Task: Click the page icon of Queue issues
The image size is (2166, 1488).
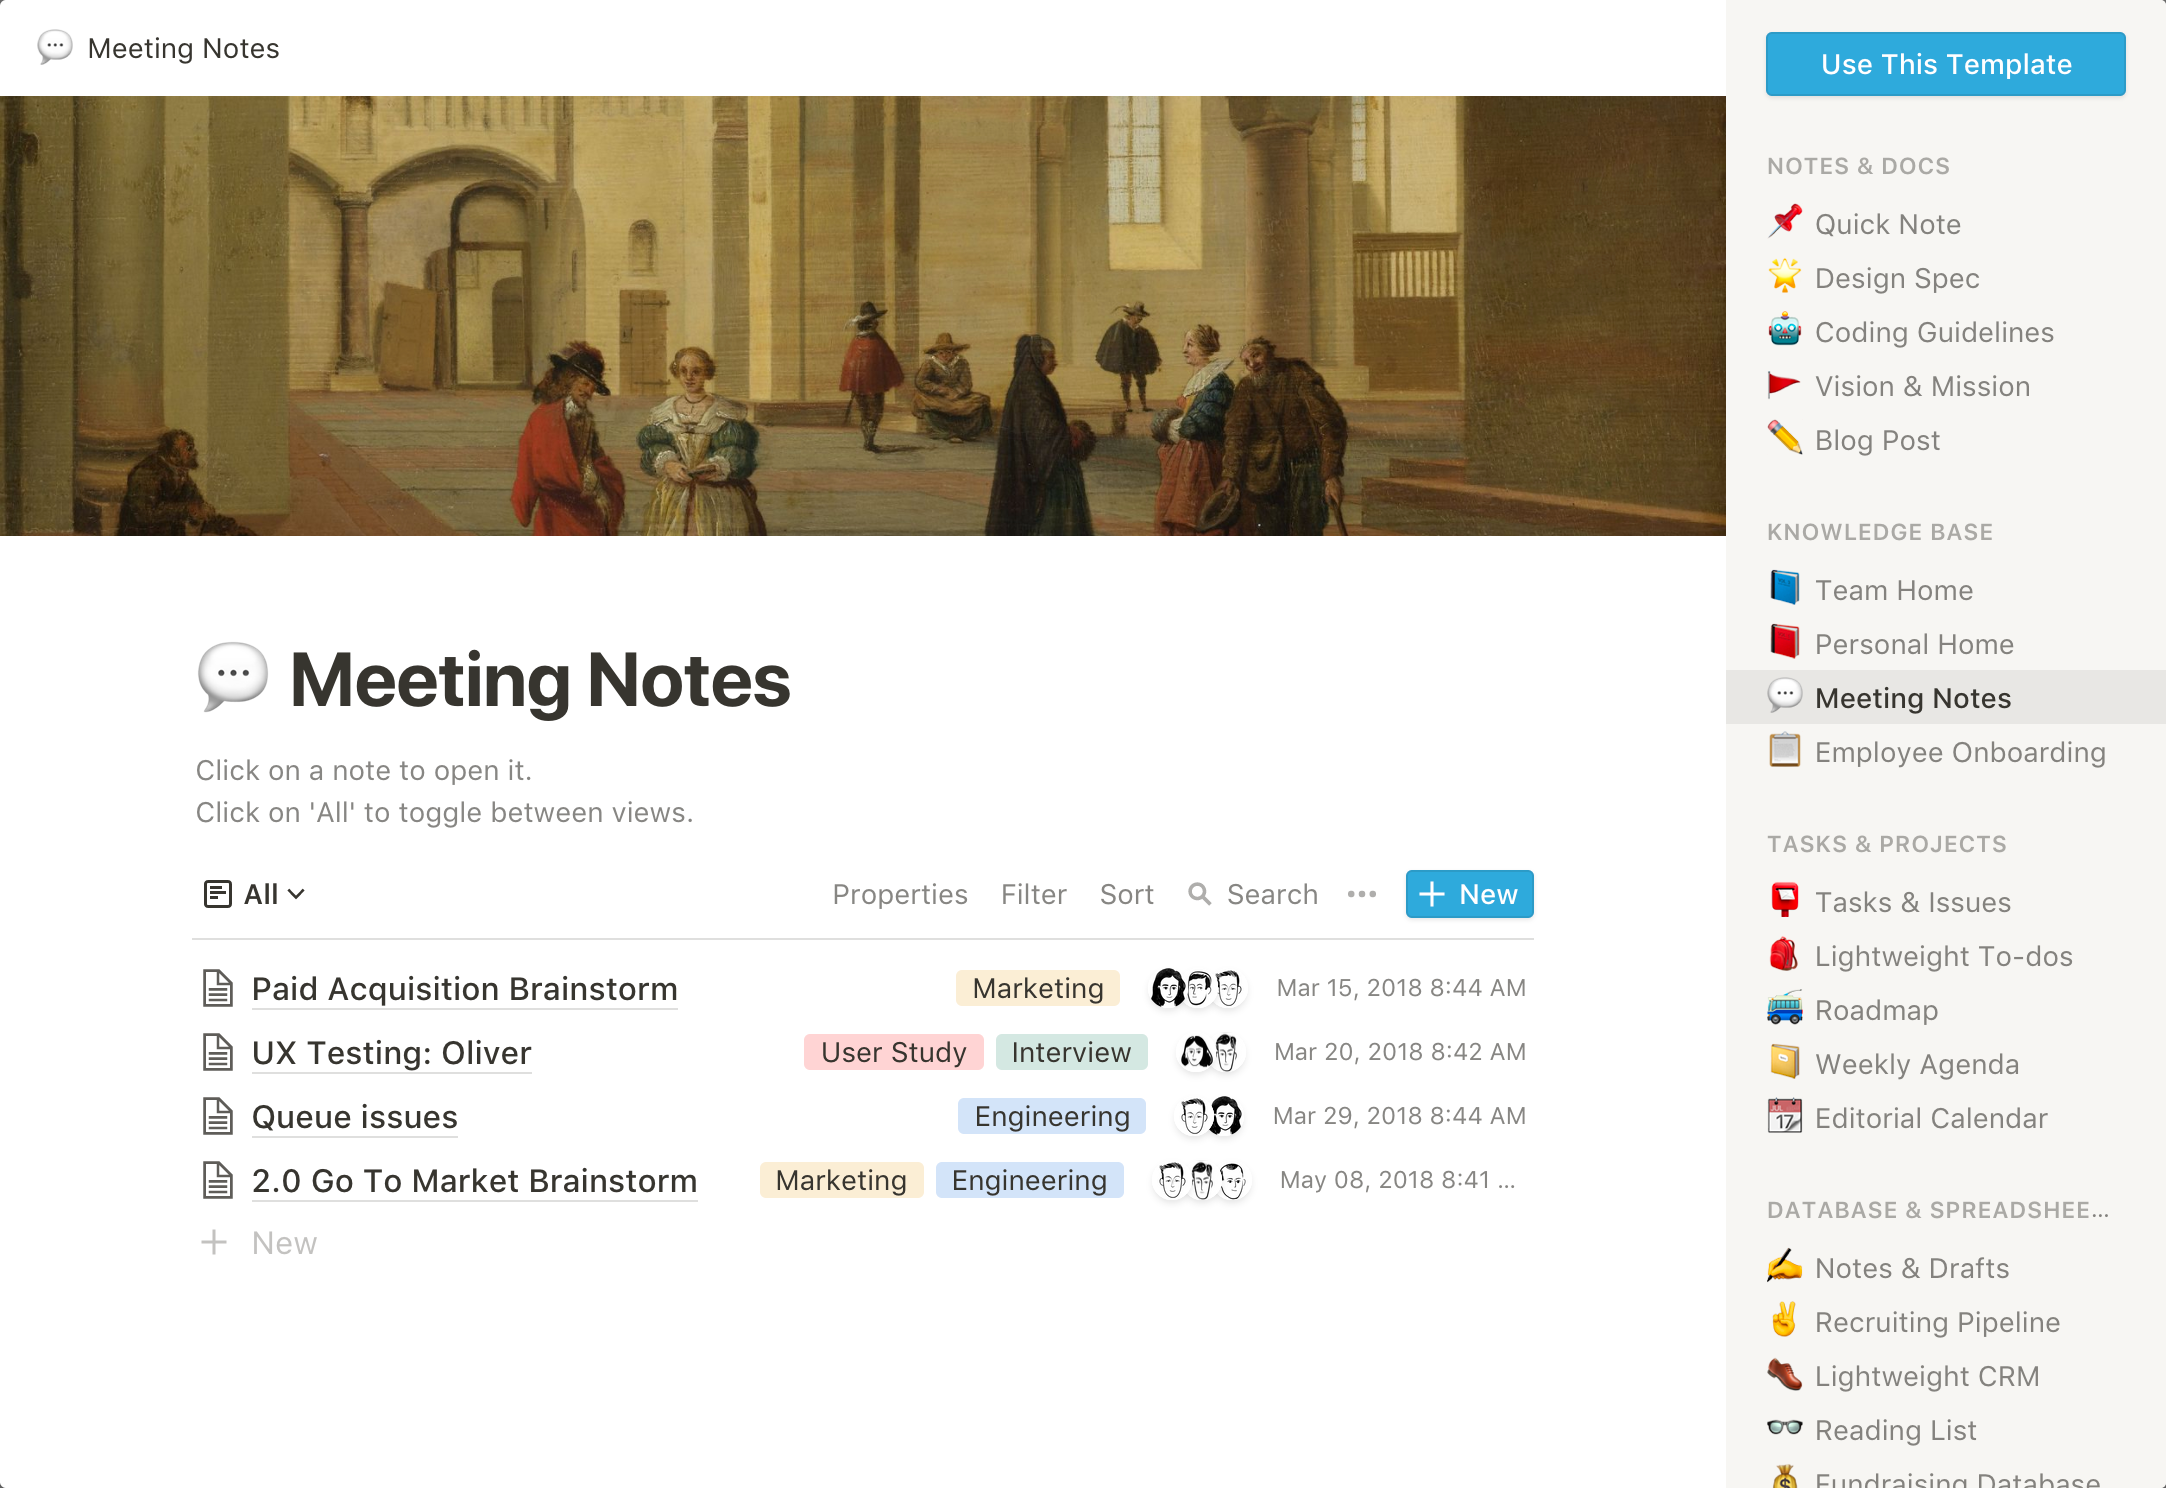Action: pos(218,1116)
